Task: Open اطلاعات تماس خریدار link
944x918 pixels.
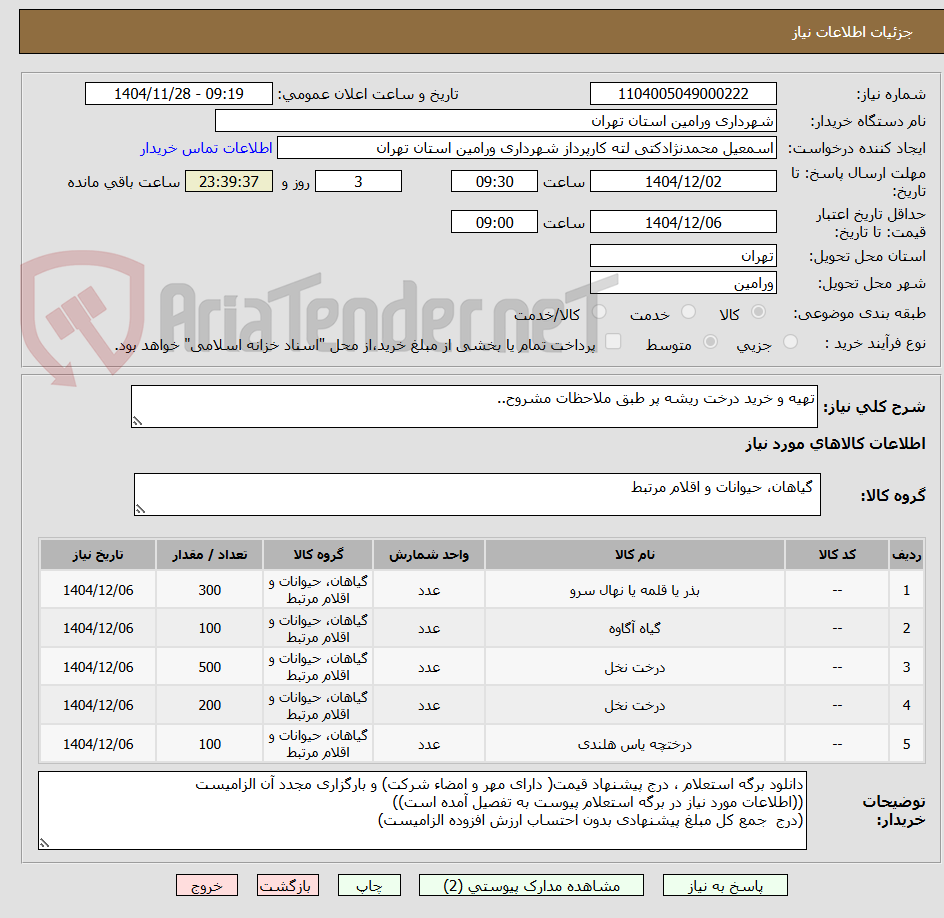Action: coord(206,148)
